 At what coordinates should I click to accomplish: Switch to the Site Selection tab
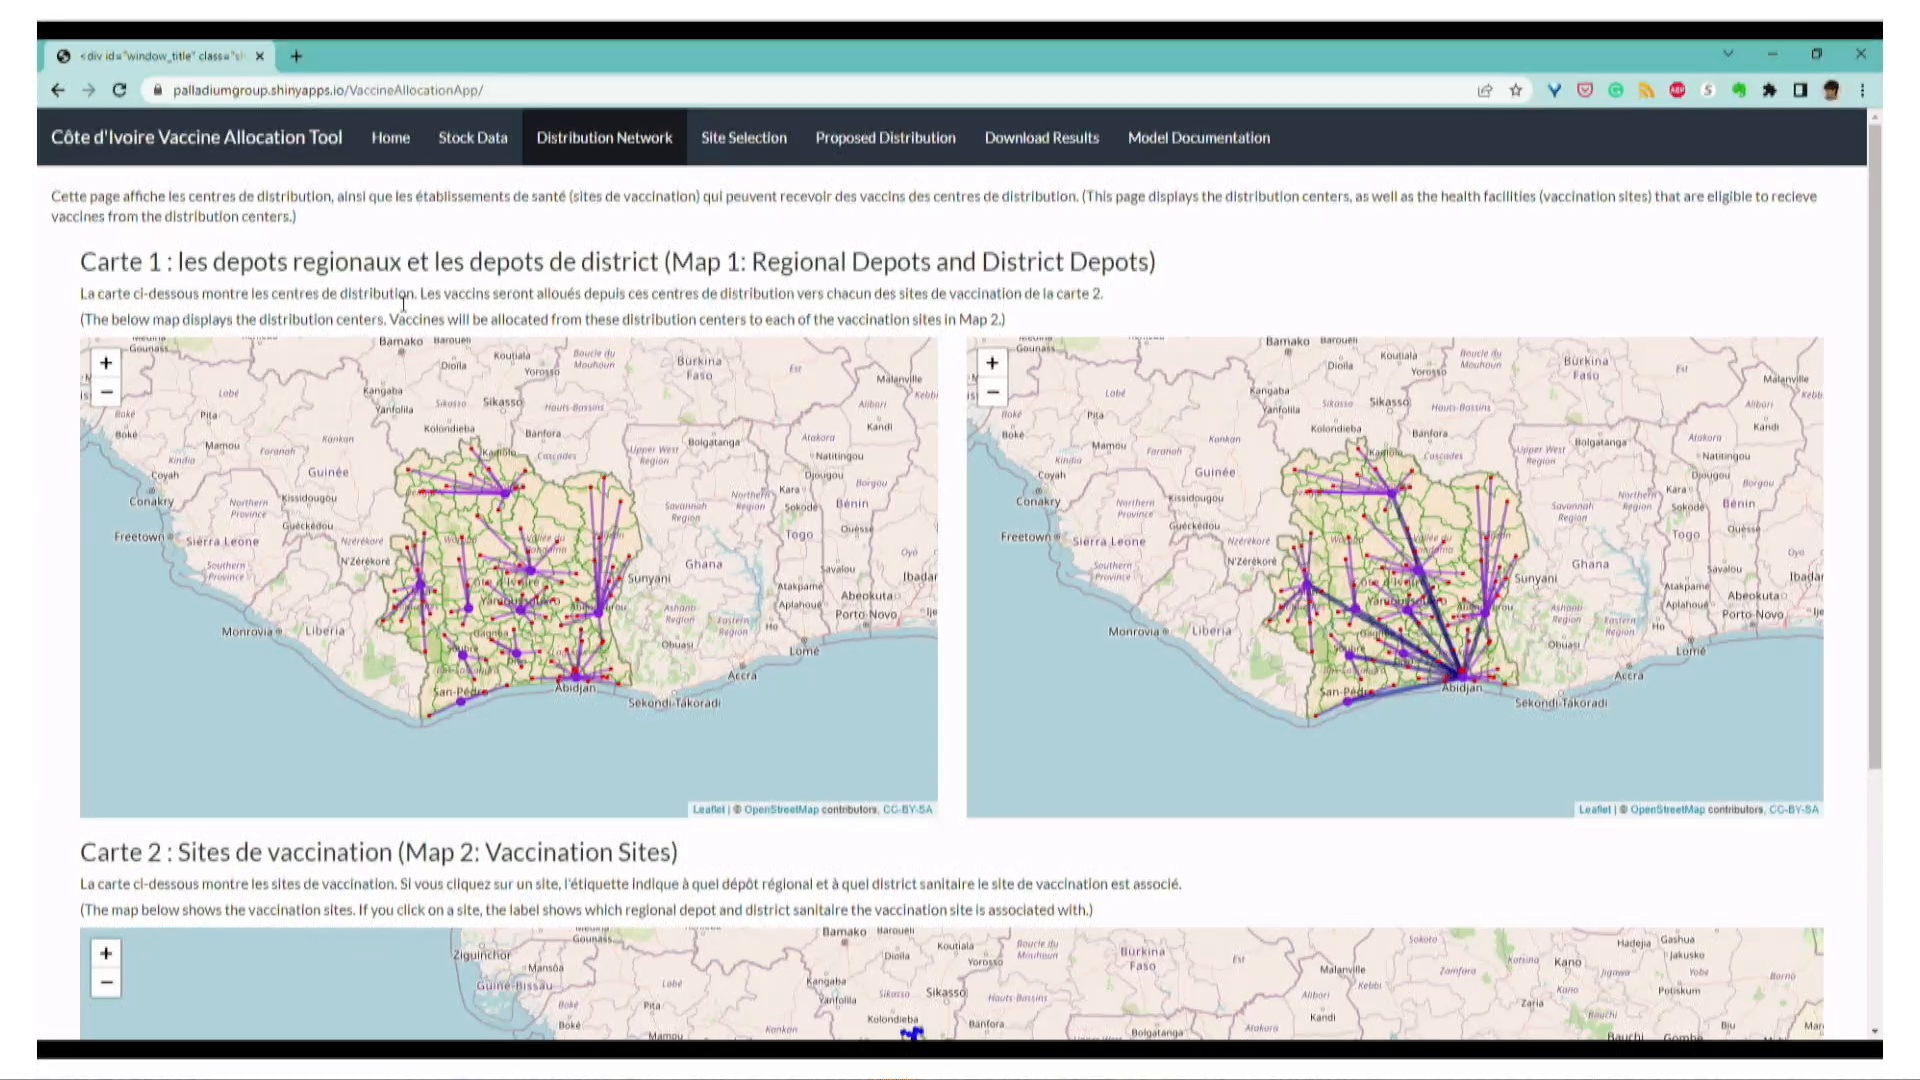click(x=744, y=137)
